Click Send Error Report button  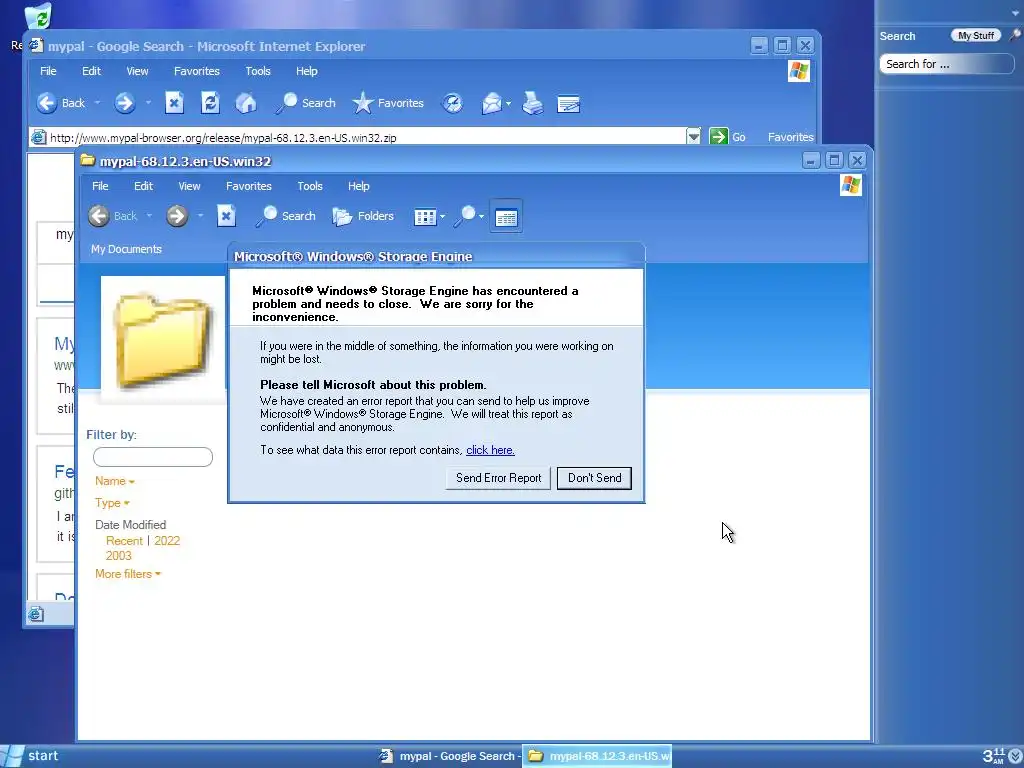pyautogui.click(x=498, y=478)
